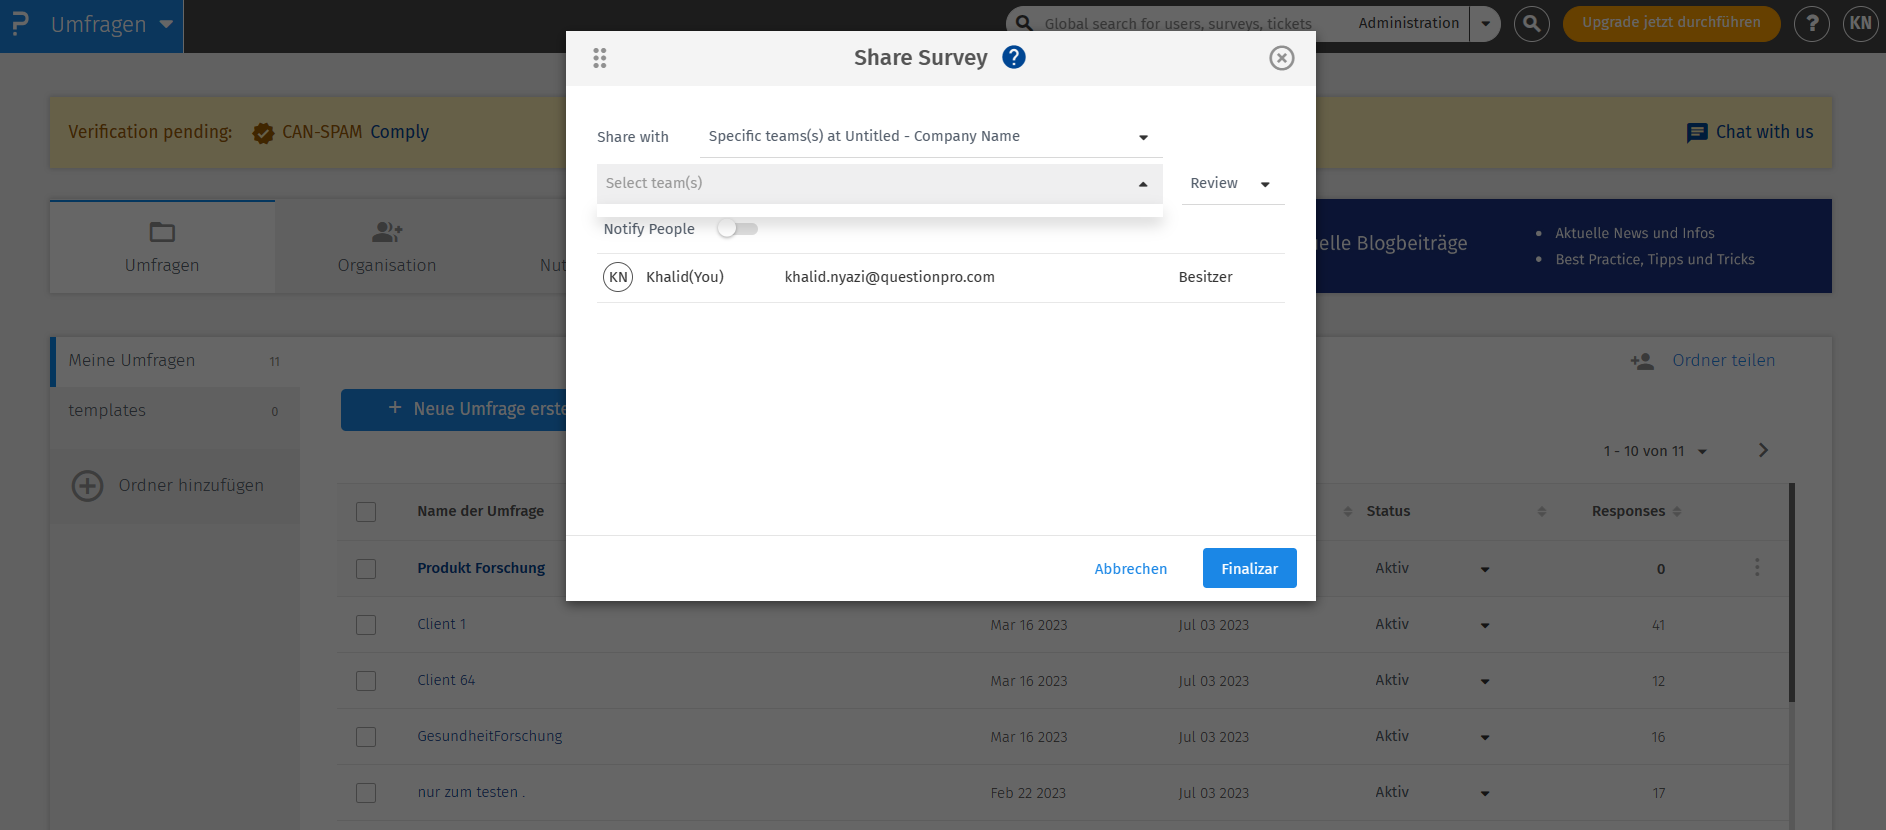
Task: Open the nur zum testen survey
Action: click(470, 792)
